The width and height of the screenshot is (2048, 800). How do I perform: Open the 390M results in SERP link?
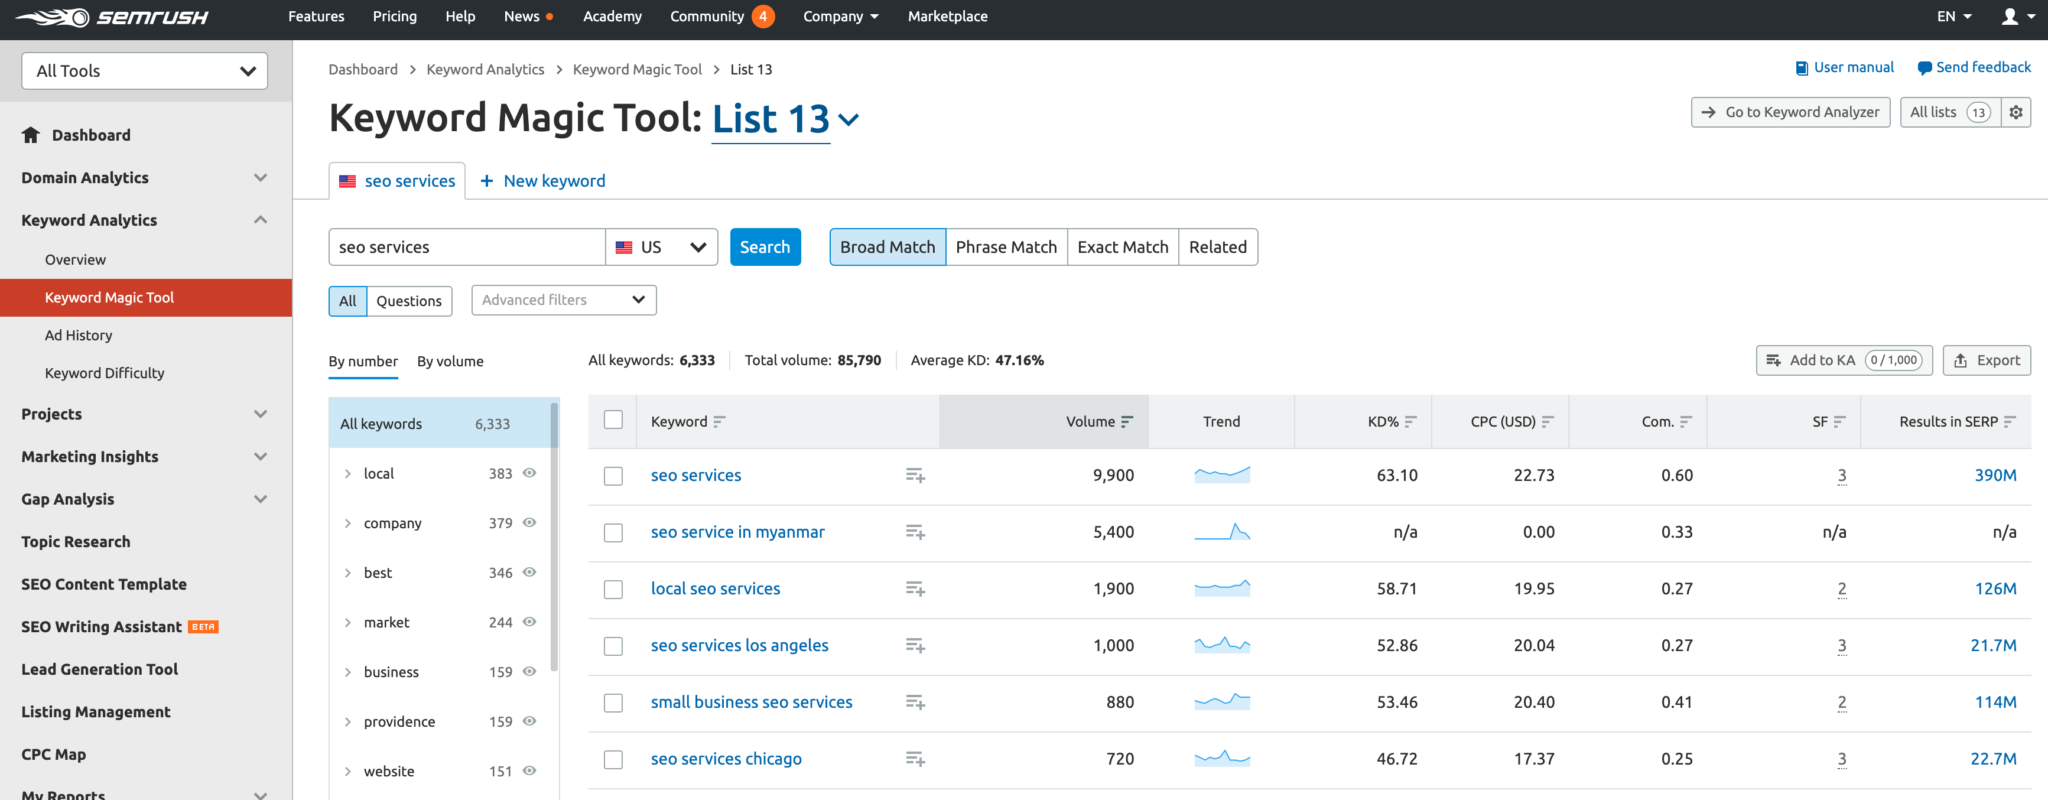tap(1995, 476)
